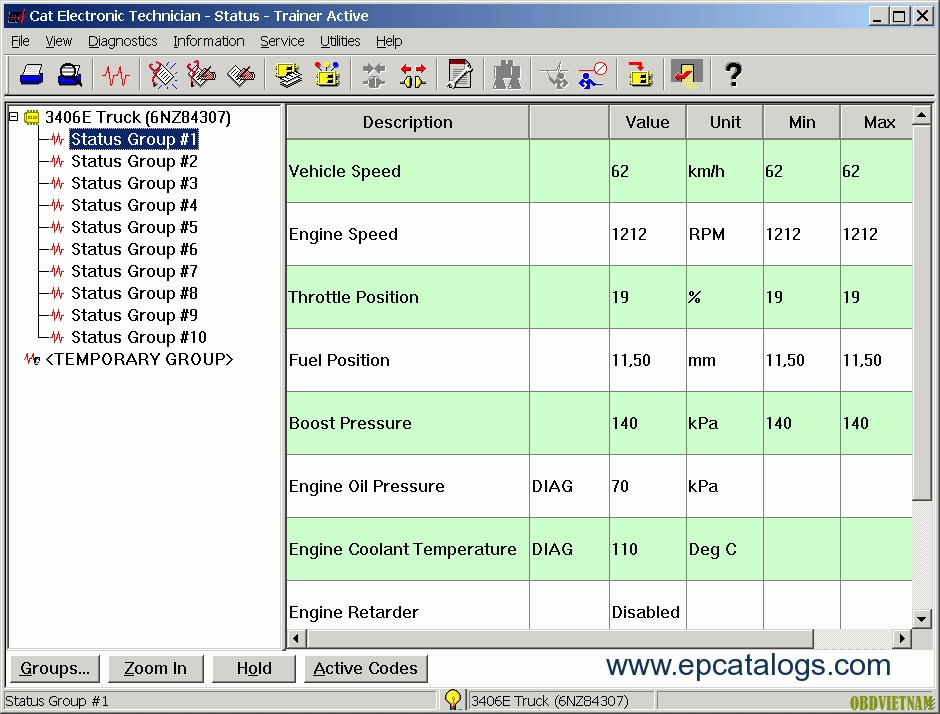The height and width of the screenshot is (714, 940).
Task: Click the horizontal scrollbar right arrow
Action: pos(902,638)
